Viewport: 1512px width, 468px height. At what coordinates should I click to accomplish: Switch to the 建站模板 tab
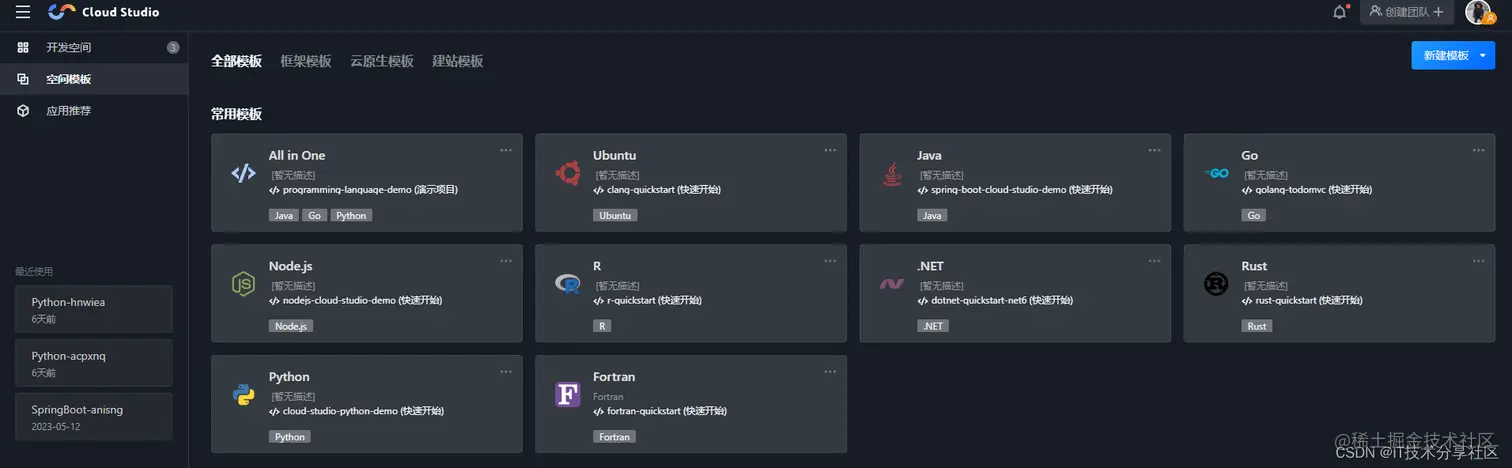click(x=457, y=61)
